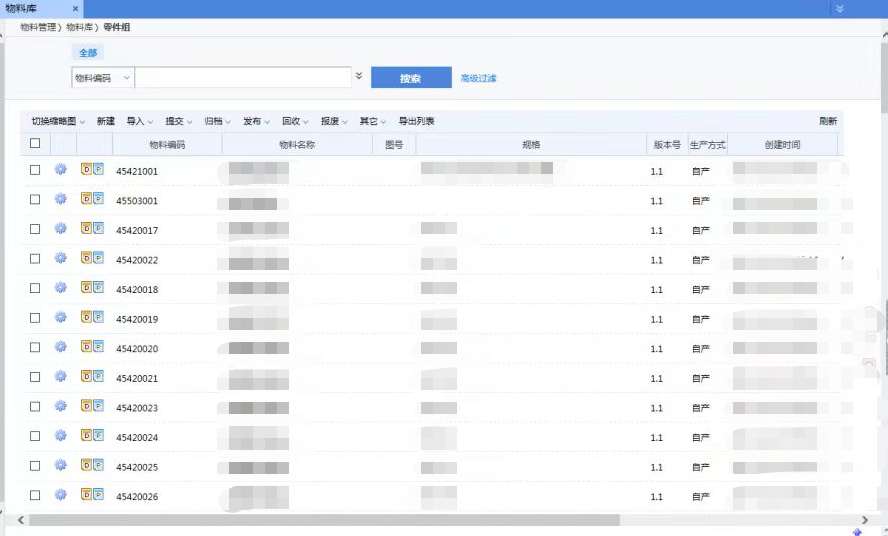Open the 高级过滤 link

point(478,78)
